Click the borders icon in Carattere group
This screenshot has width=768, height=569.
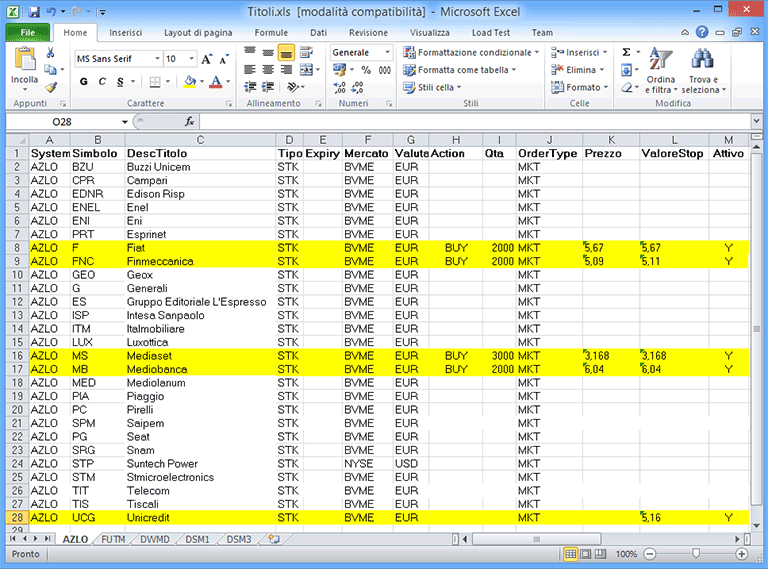pyautogui.click(x=155, y=82)
